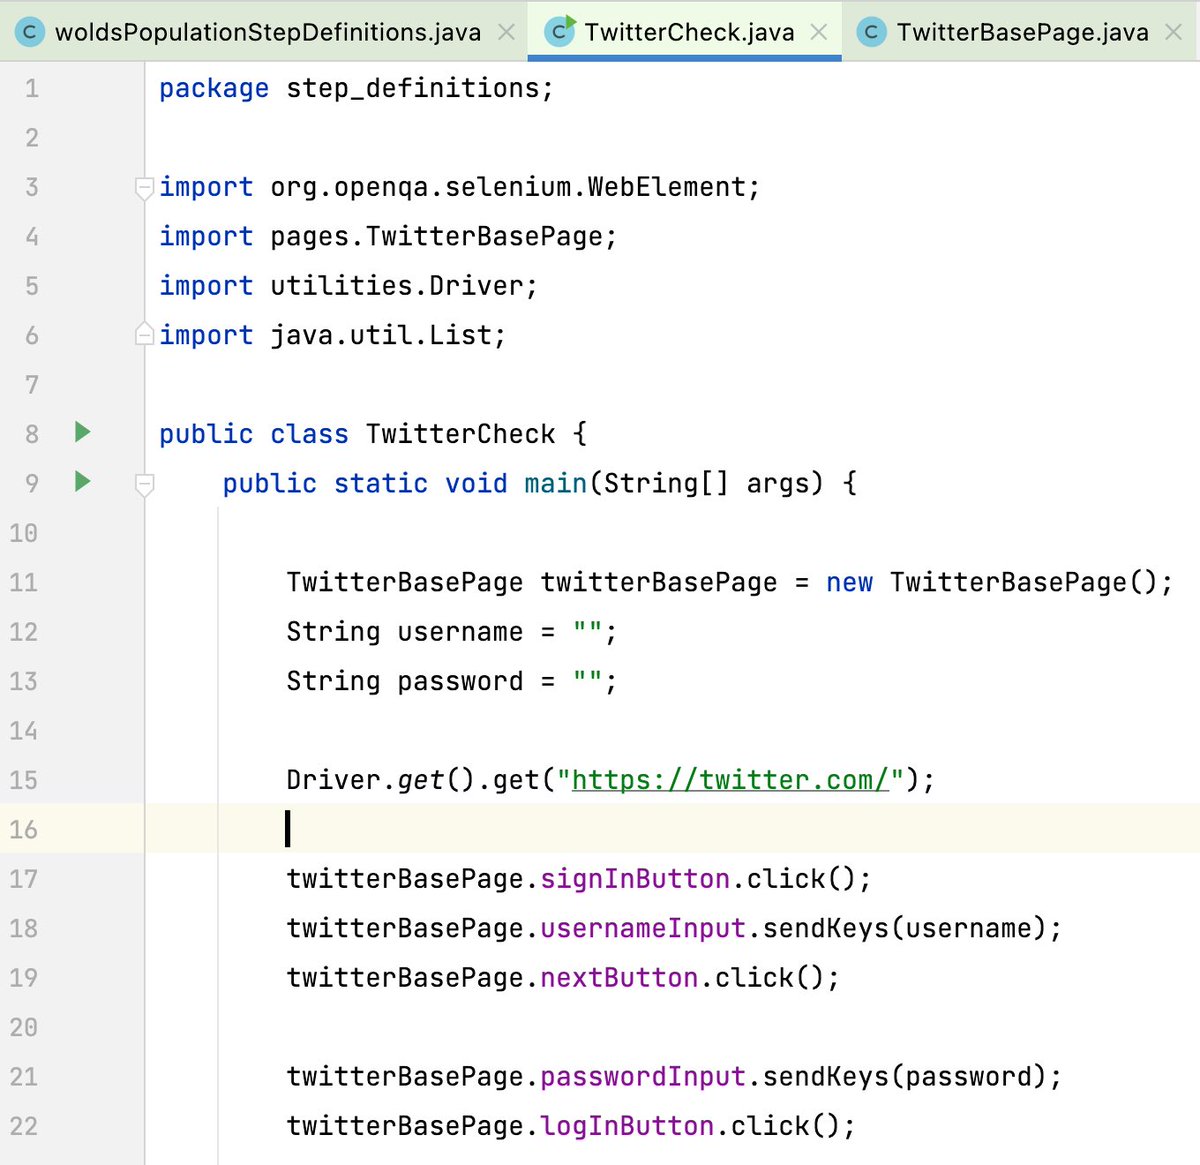
Task: Click the runnable class icon on TwitterCheck.java tab
Action: click(x=560, y=31)
